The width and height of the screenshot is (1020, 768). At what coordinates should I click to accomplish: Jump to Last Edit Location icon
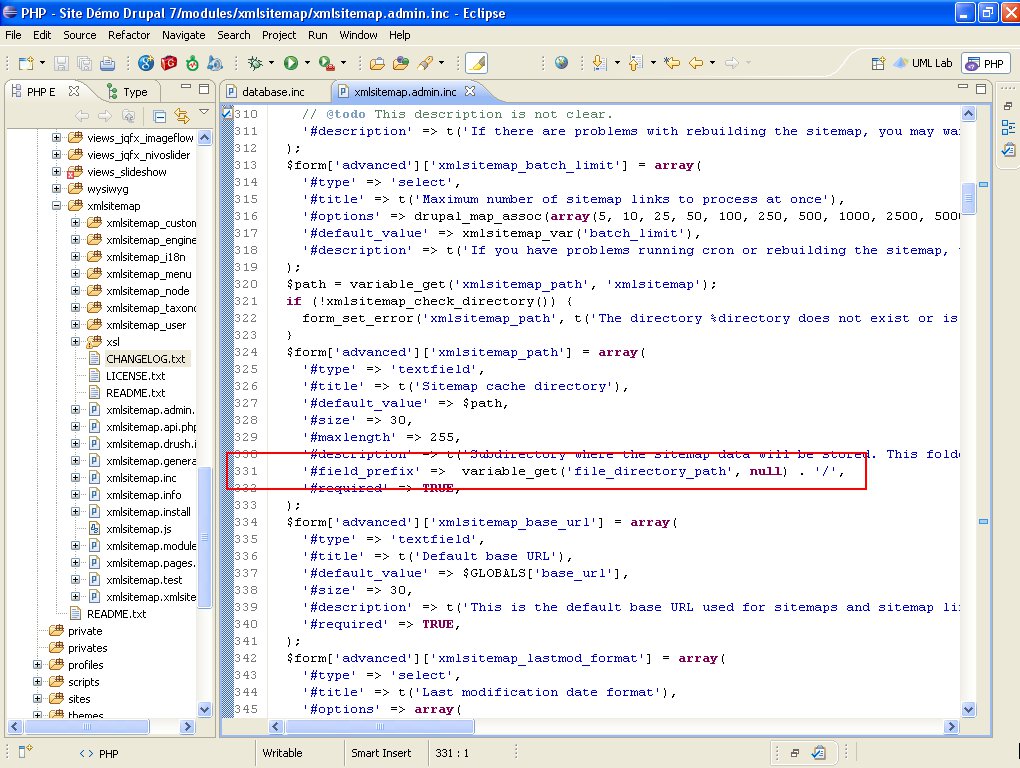click(672, 63)
